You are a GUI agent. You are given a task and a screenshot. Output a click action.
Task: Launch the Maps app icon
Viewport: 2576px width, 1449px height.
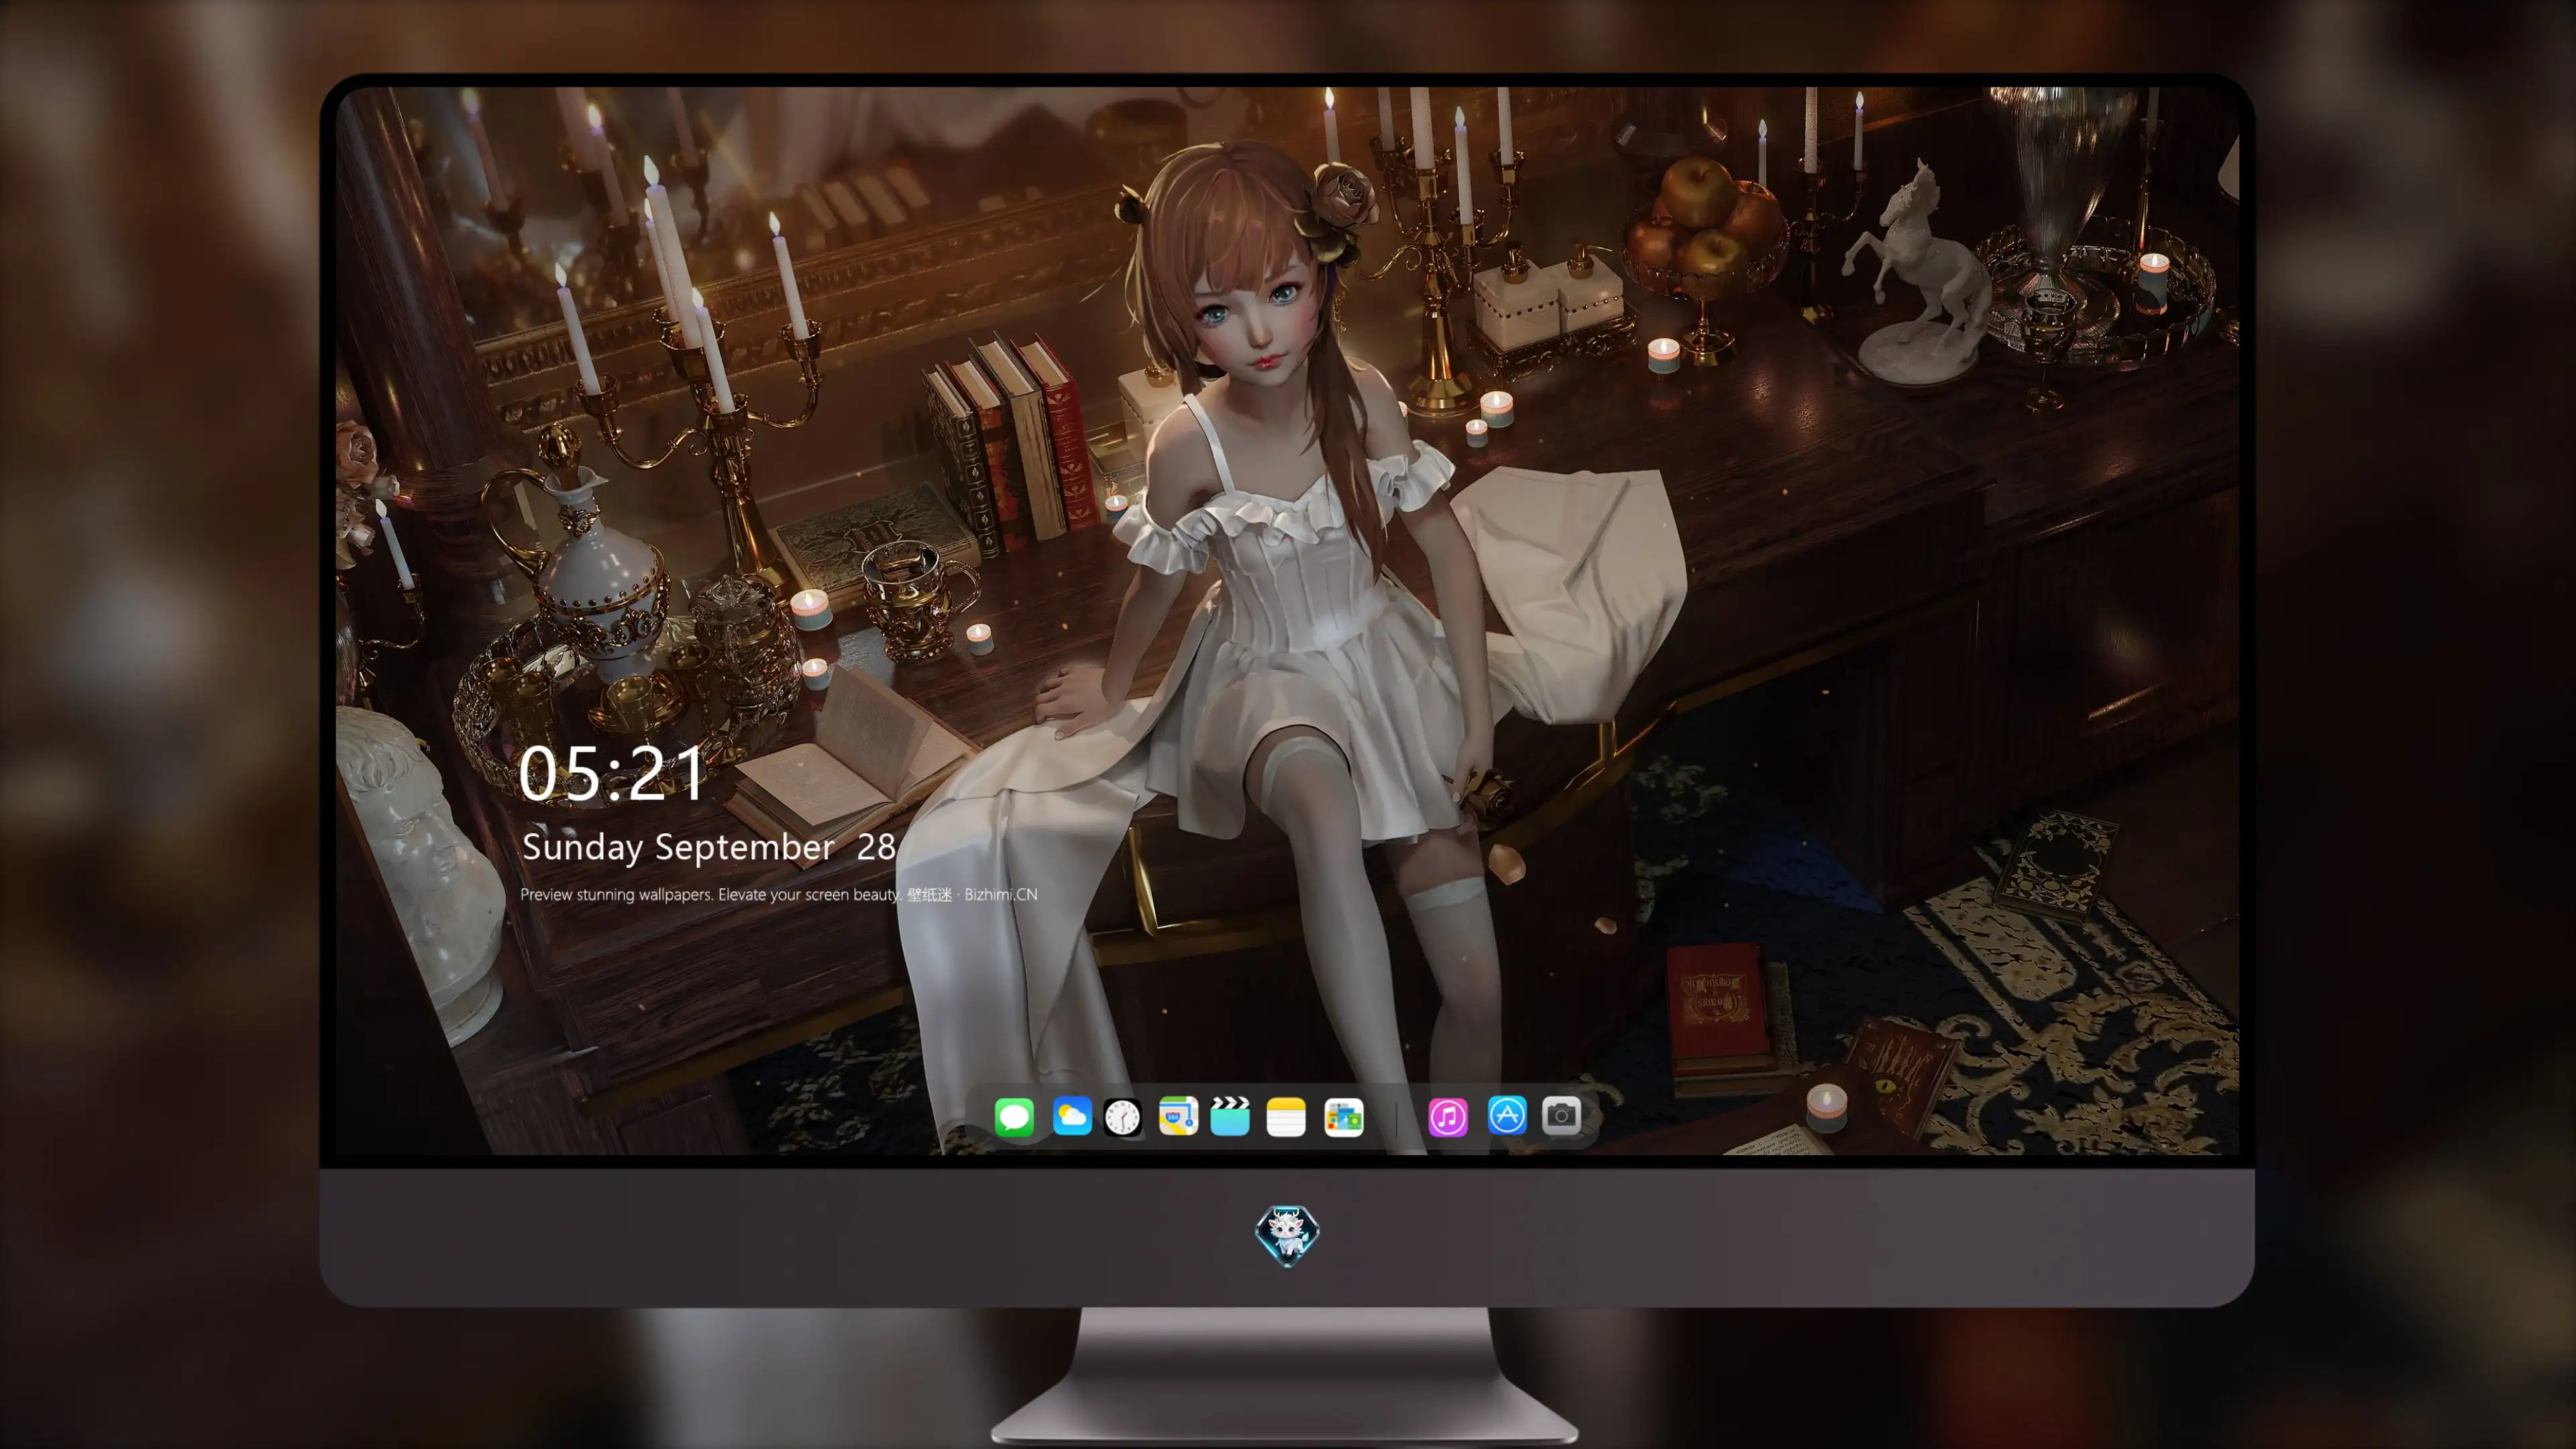tap(1178, 1116)
